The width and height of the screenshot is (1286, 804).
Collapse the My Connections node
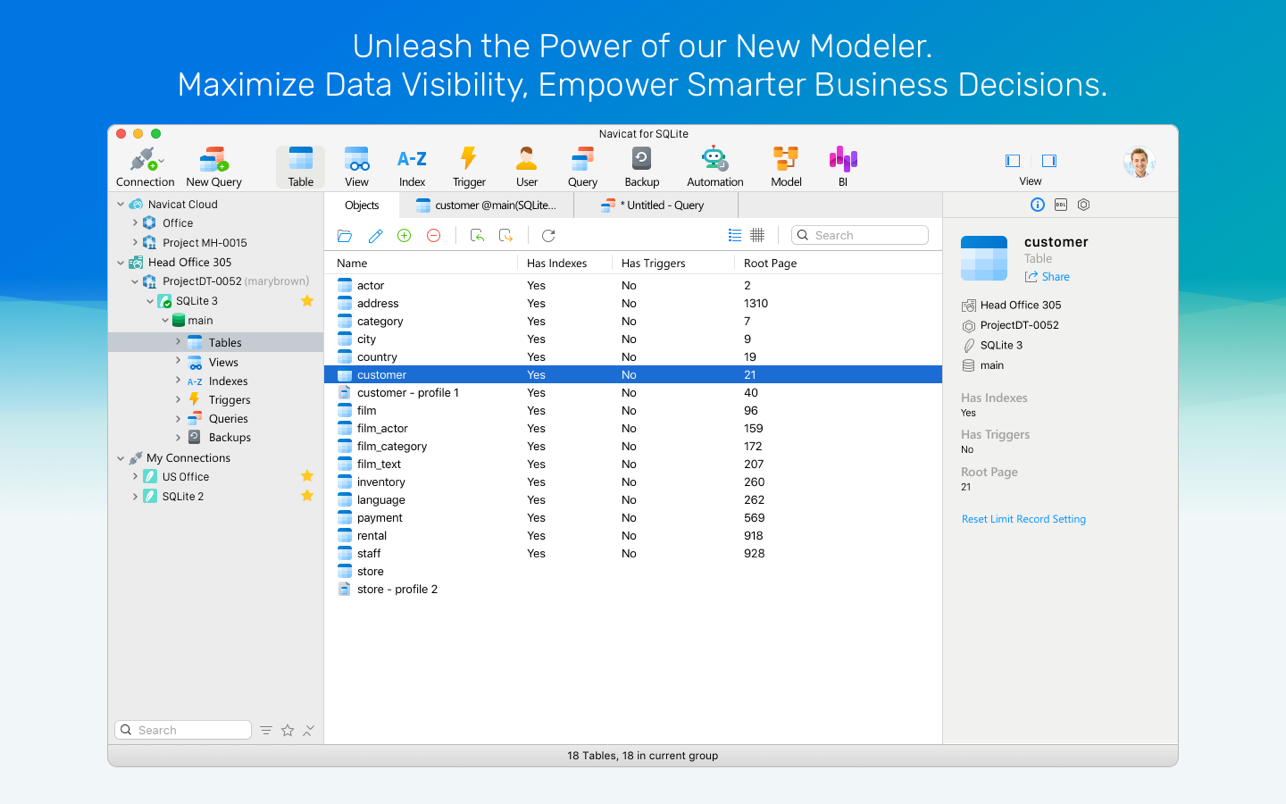121,458
